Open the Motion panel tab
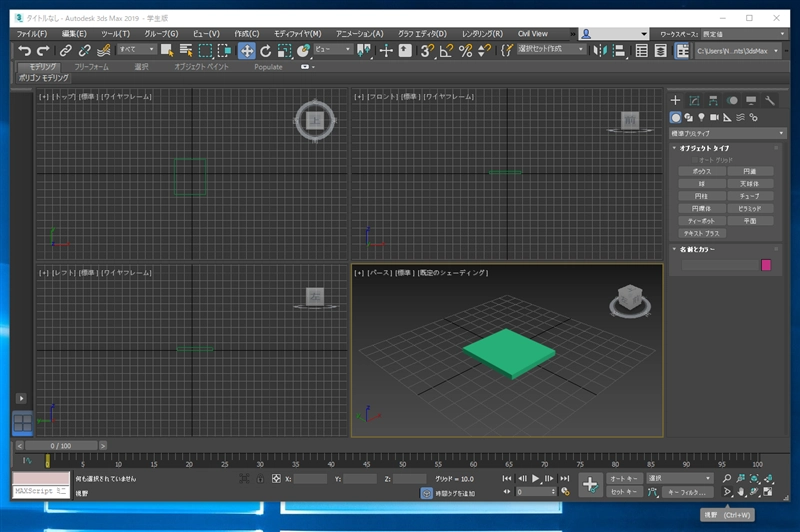Screen dimensions: 800x532 coord(732,100)
